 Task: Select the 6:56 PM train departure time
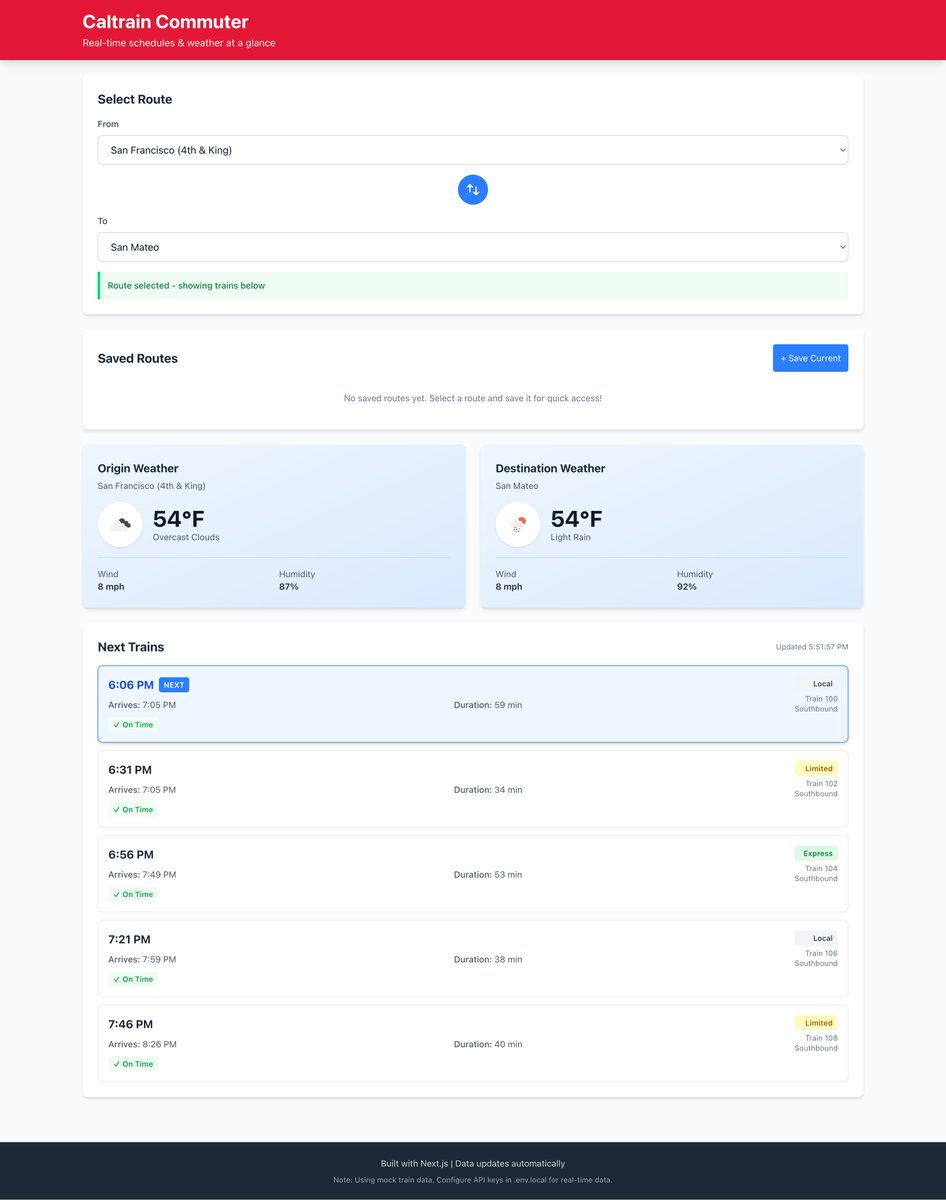[131, 855]
